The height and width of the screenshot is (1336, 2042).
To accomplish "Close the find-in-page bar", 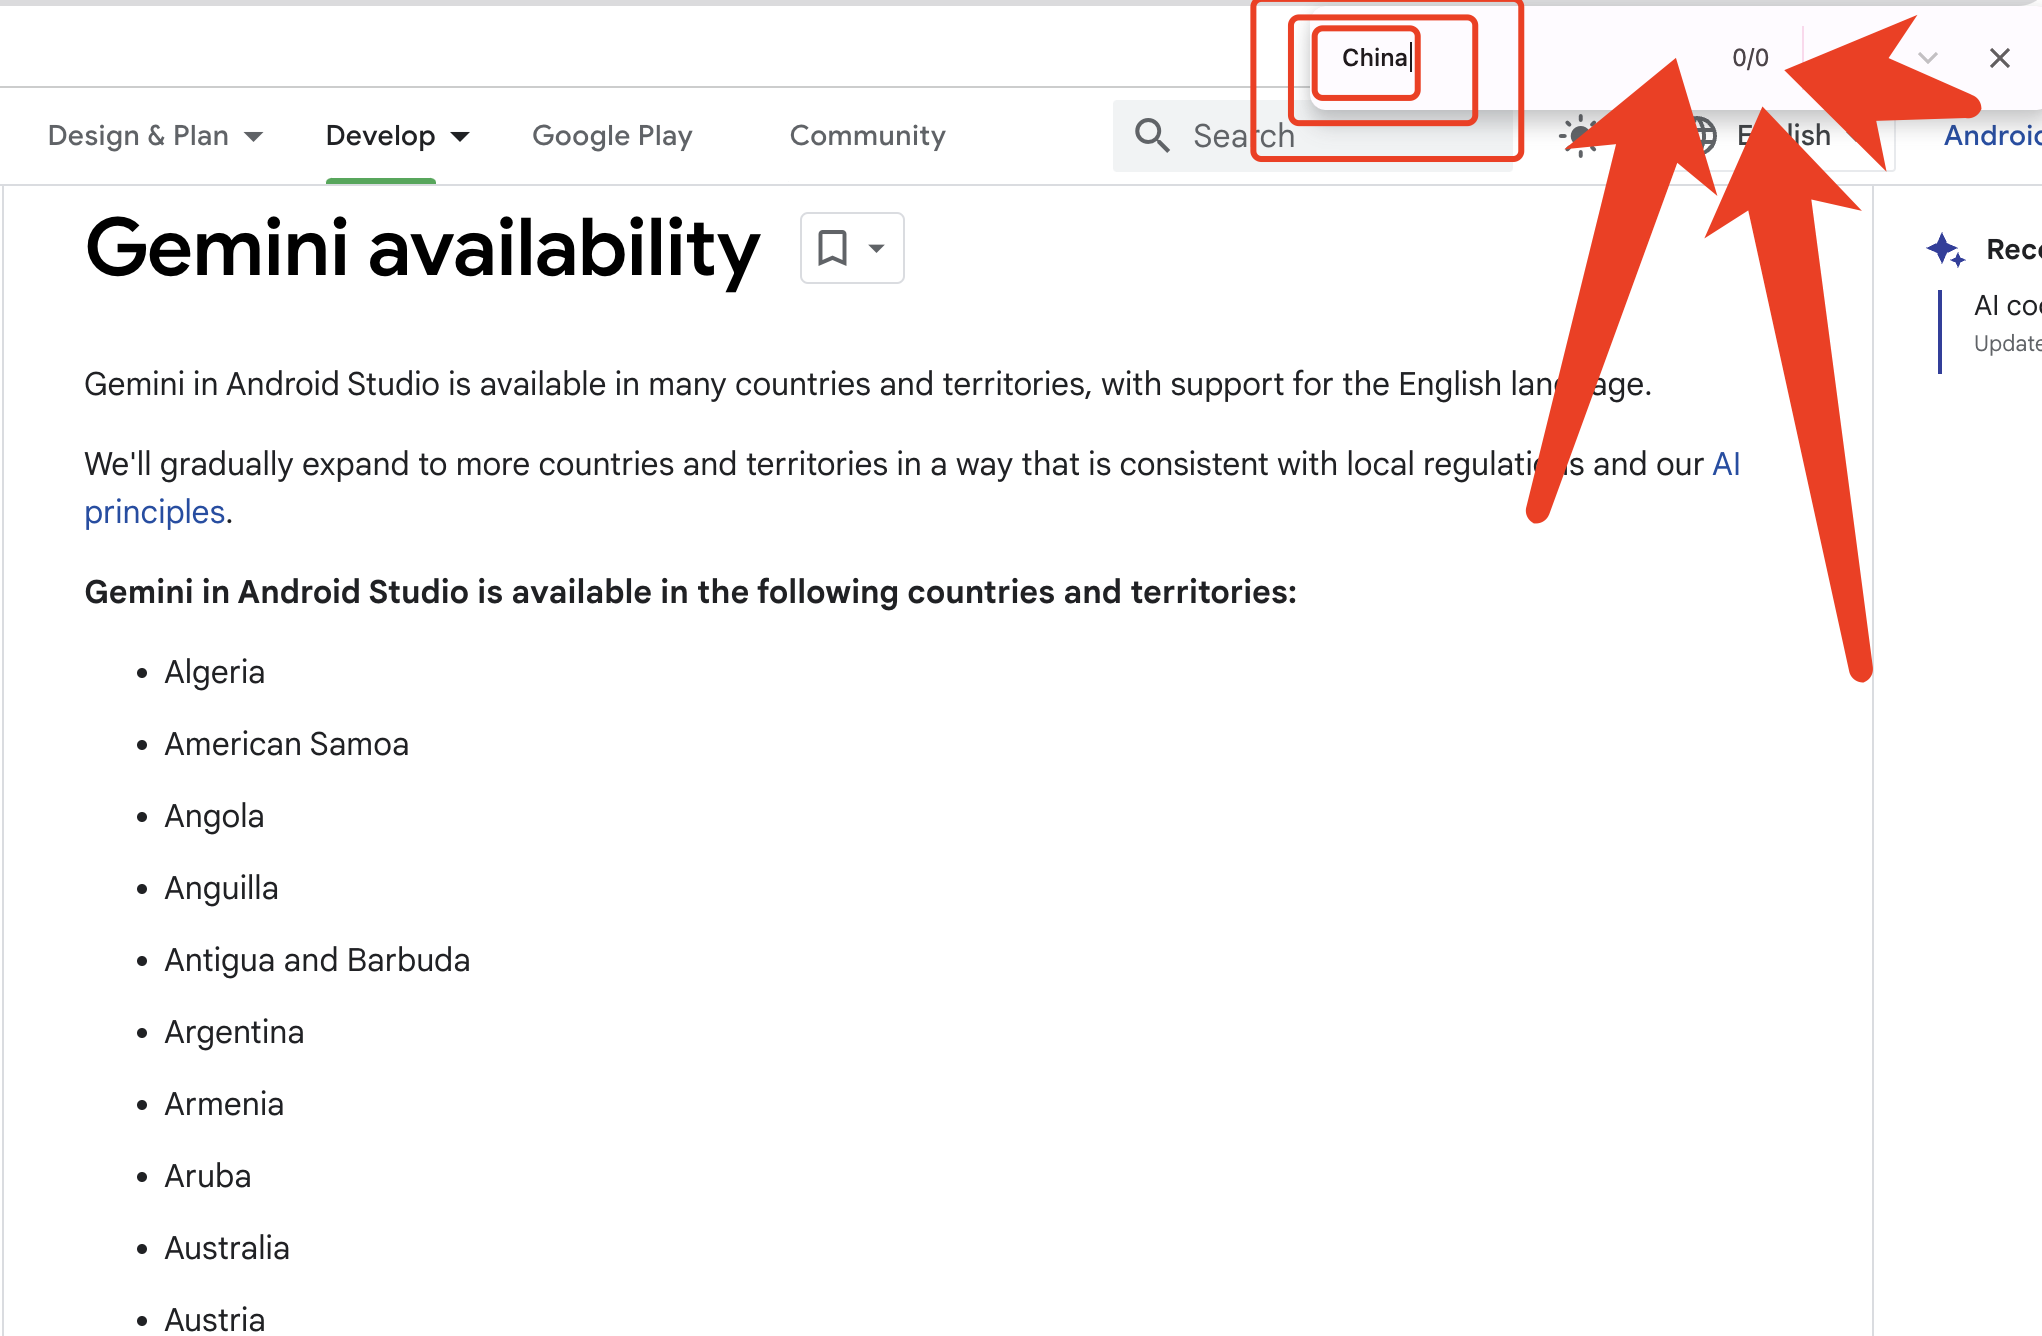I will pos(1999,58).
